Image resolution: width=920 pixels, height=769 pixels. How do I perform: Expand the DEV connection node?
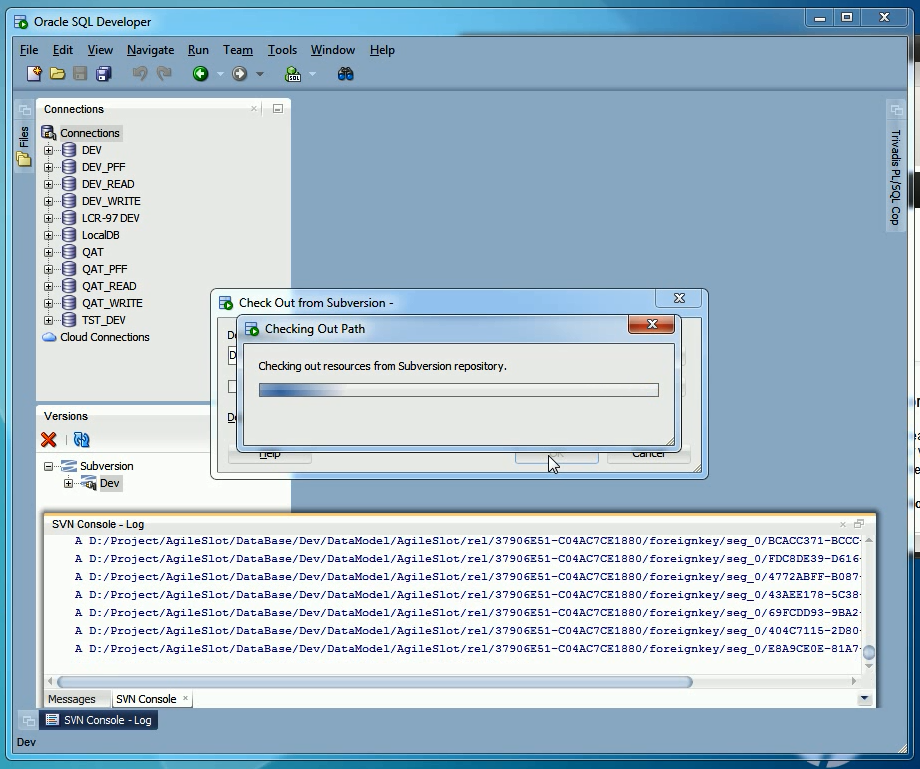pyautogui.click(x=49, y=150)
